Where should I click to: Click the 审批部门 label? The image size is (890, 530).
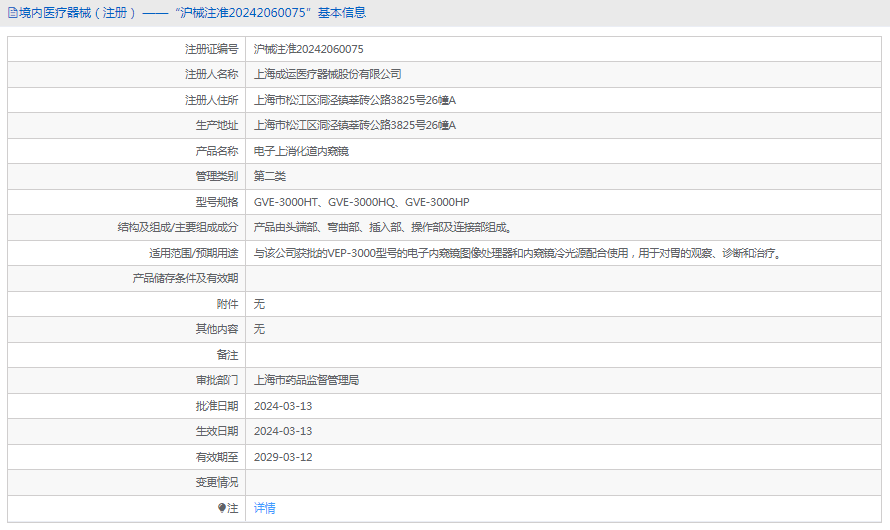point(217,380)
